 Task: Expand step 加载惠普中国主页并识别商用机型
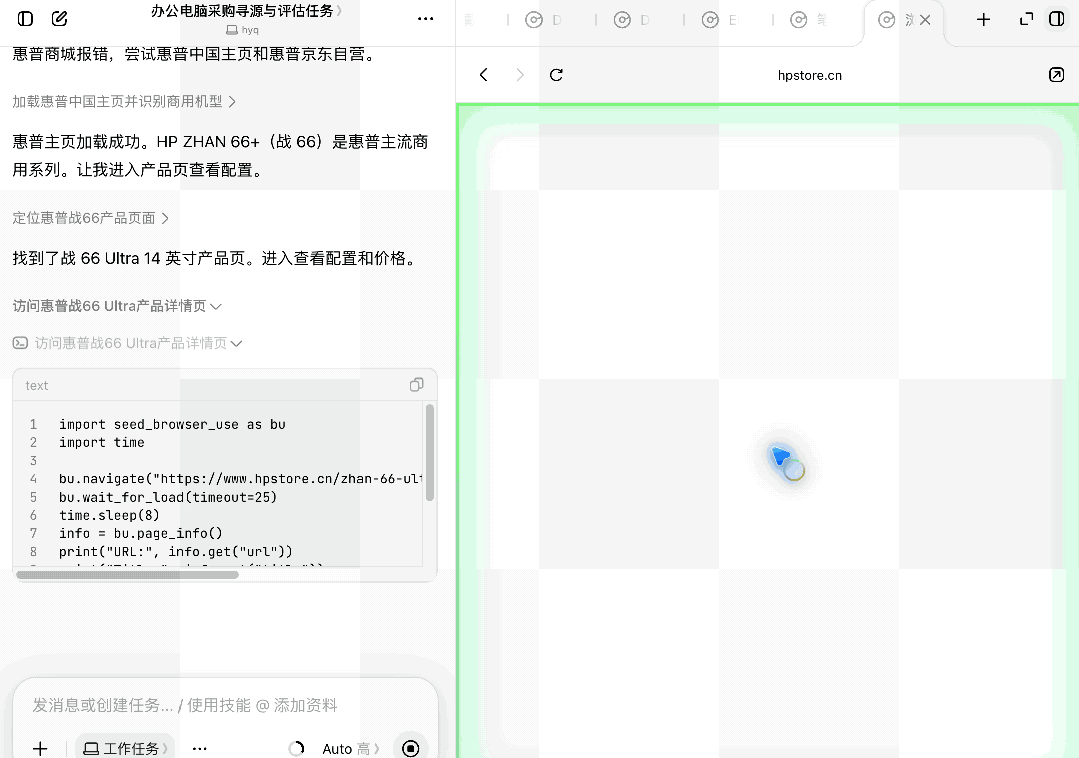pyautogui.click(x=124, y=101)
